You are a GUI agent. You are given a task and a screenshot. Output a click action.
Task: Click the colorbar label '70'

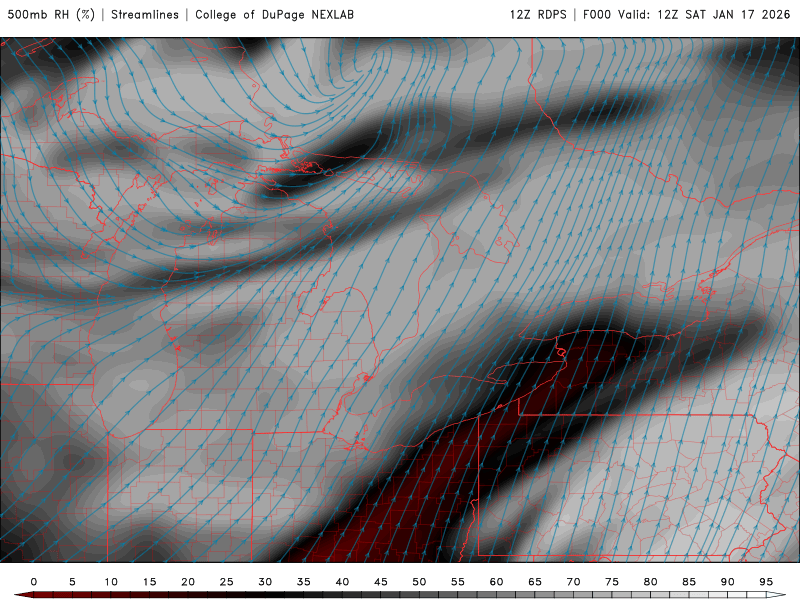573,582
